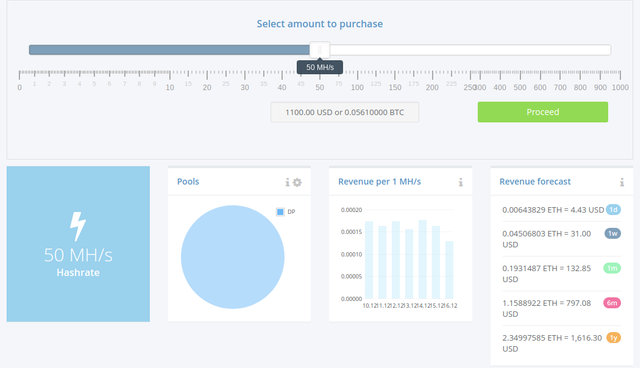Click the 500 mark on the scale

pos(520,87)
